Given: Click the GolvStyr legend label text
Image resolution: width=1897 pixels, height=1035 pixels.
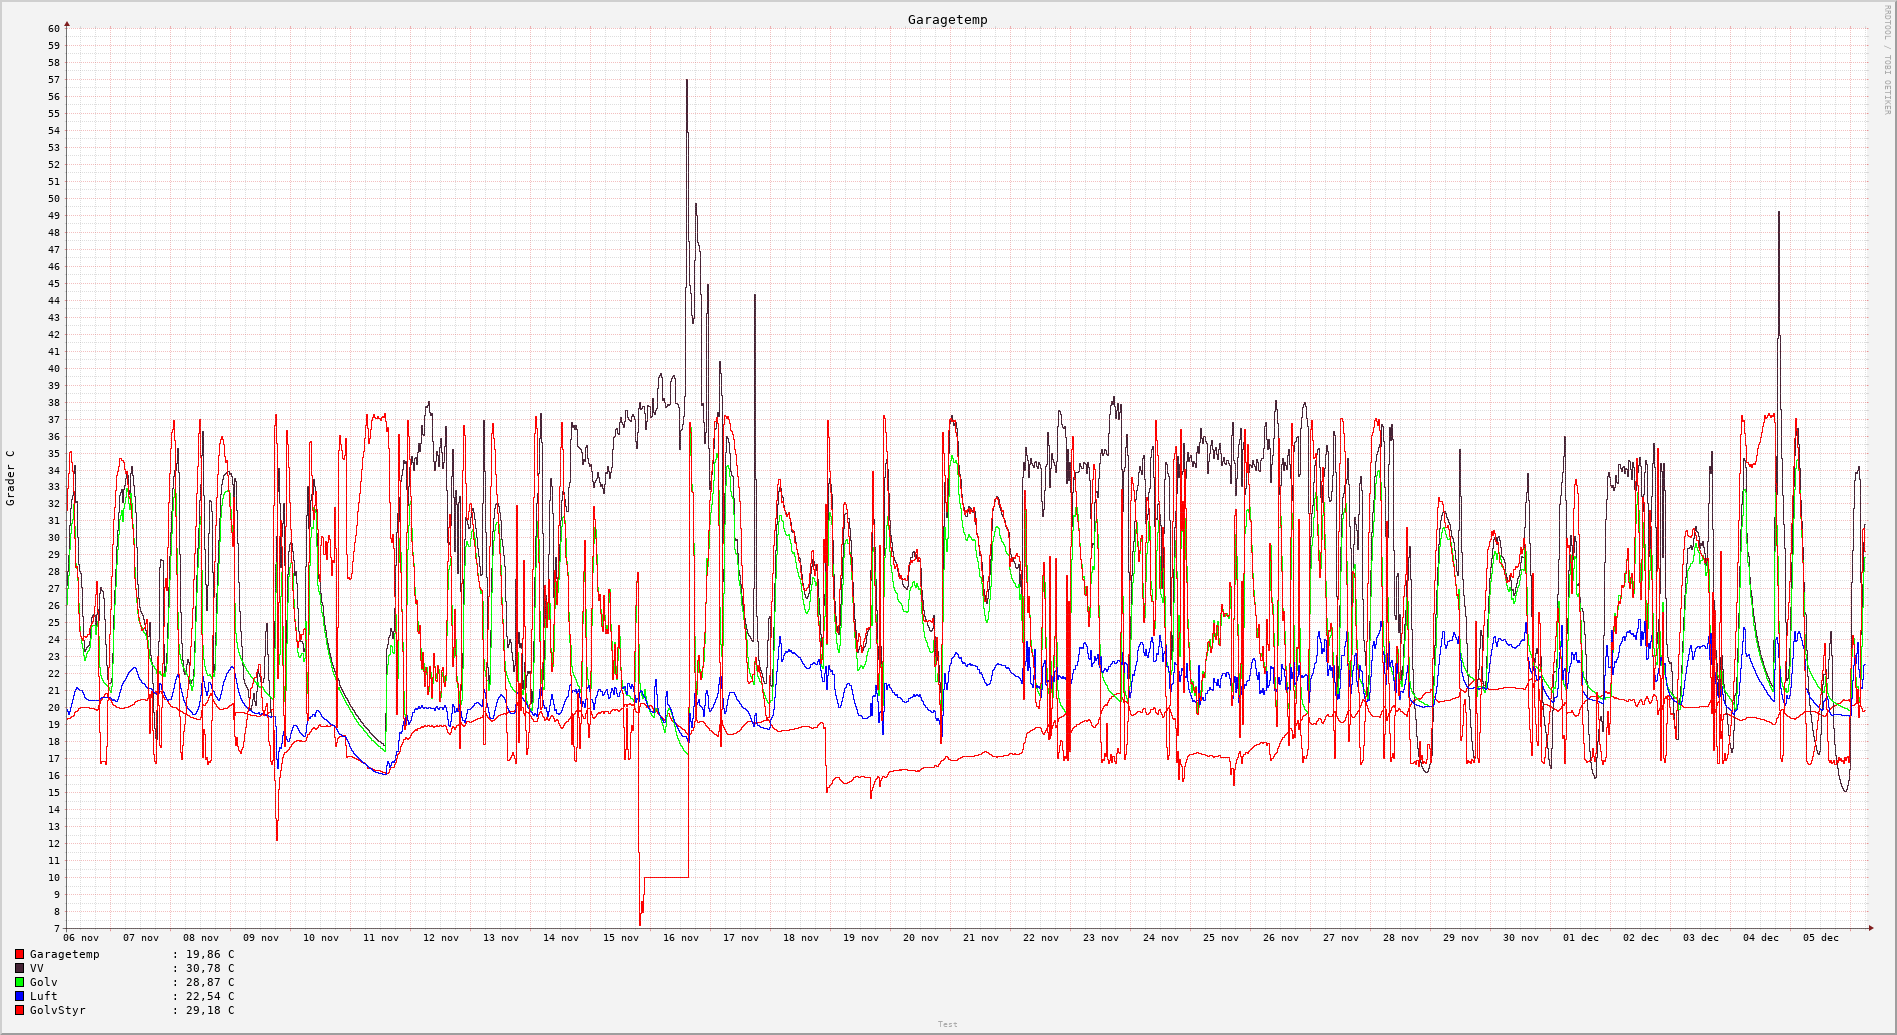Looking at the screenshot, I should [x=57, y=1011].
